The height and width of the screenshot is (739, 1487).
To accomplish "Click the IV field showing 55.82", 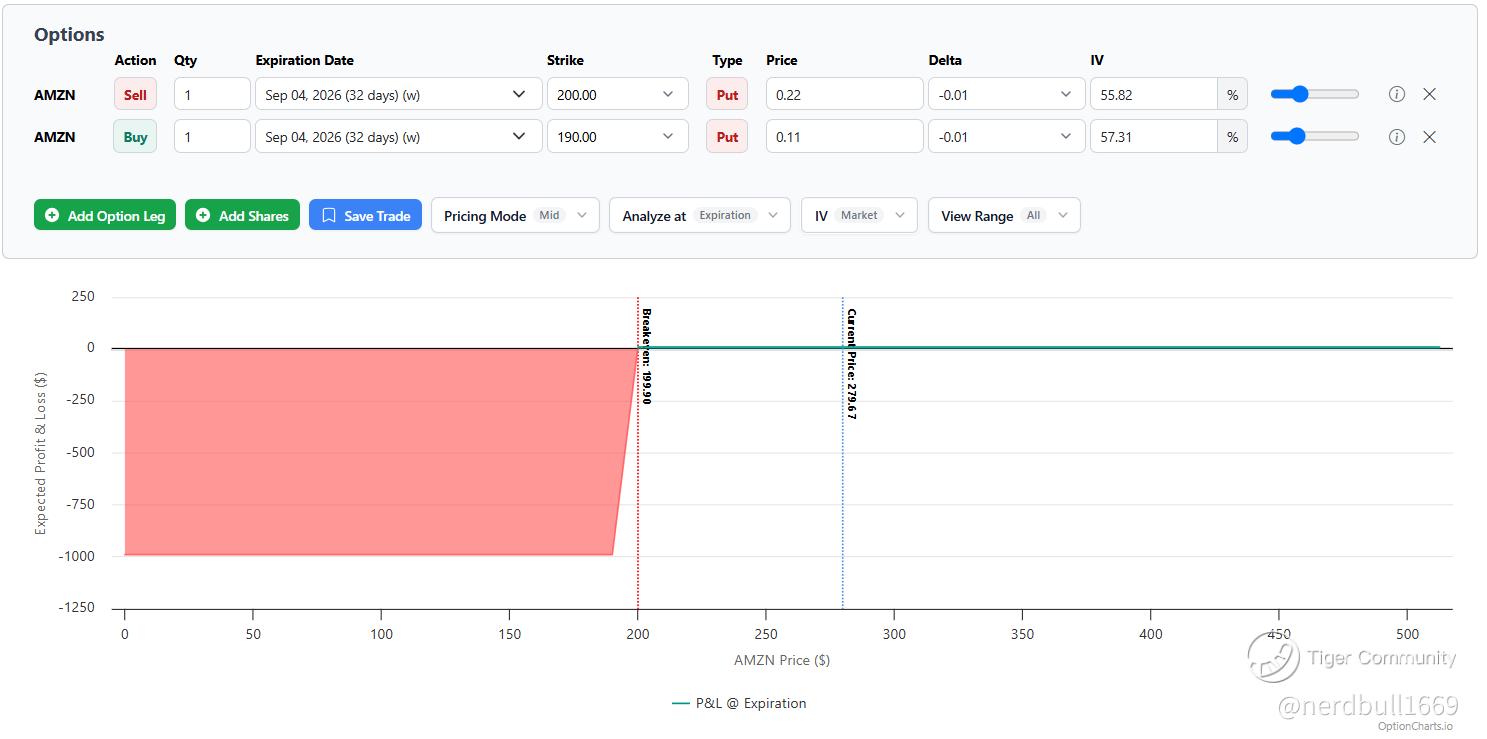I will coord(1154,94).
